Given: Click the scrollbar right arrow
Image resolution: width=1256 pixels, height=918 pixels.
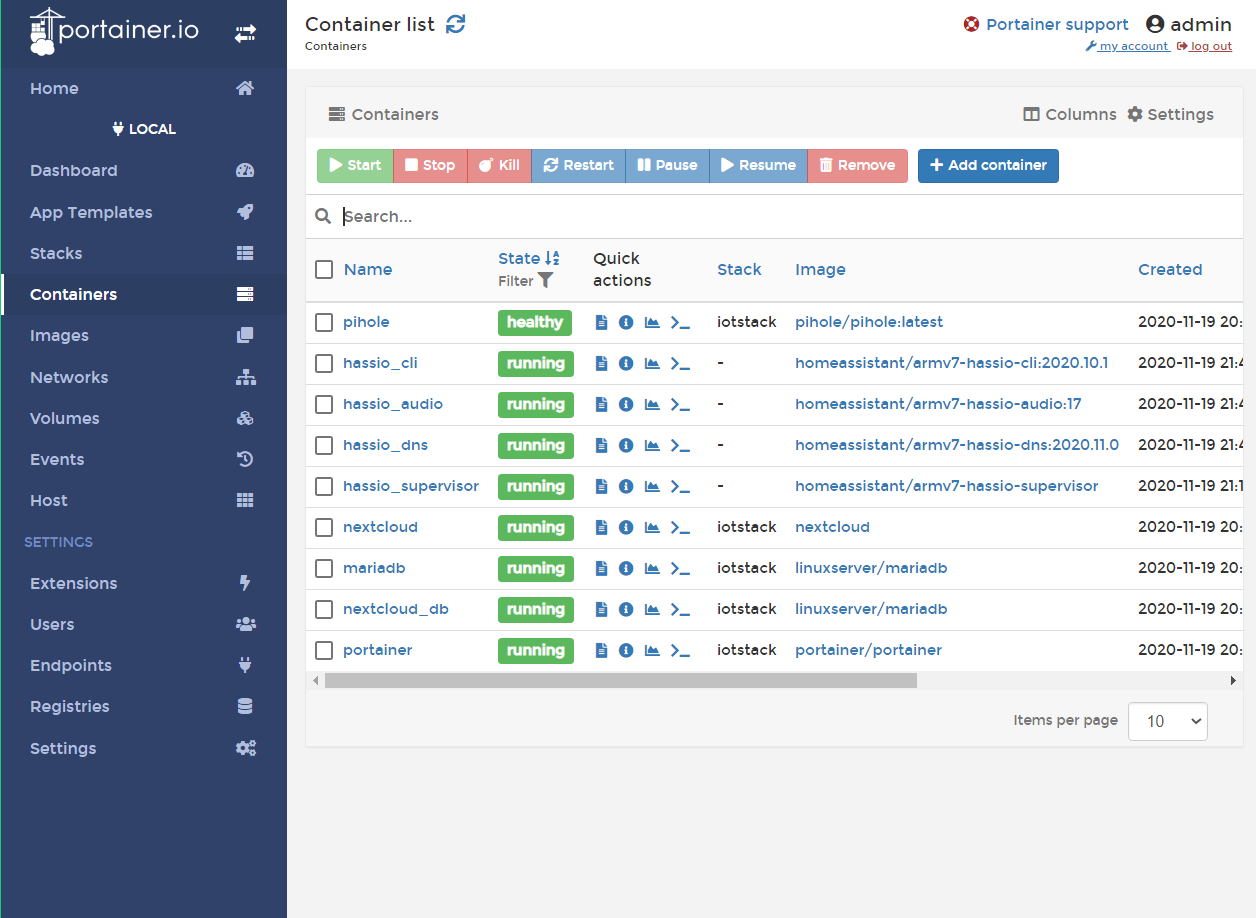Looking at the screenshot, I should click(x=1233, y=680).
